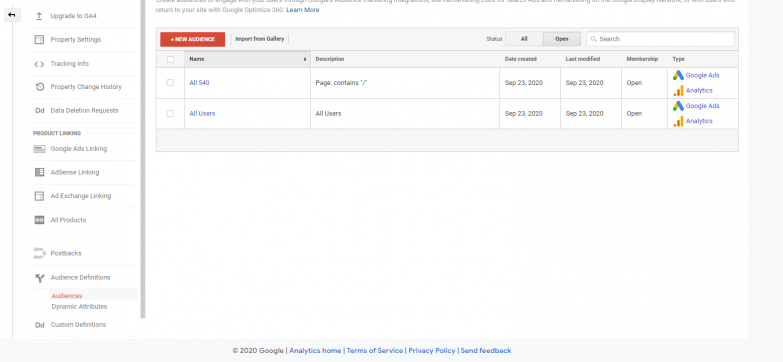Screen dimensions: 783x362
Task: Click the Property Settings panel icon
Action: (x=39, y=40)
